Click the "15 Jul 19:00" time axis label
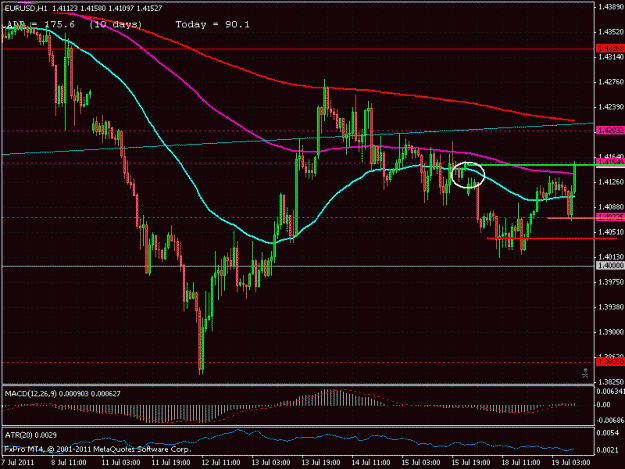 coord(471,463)
